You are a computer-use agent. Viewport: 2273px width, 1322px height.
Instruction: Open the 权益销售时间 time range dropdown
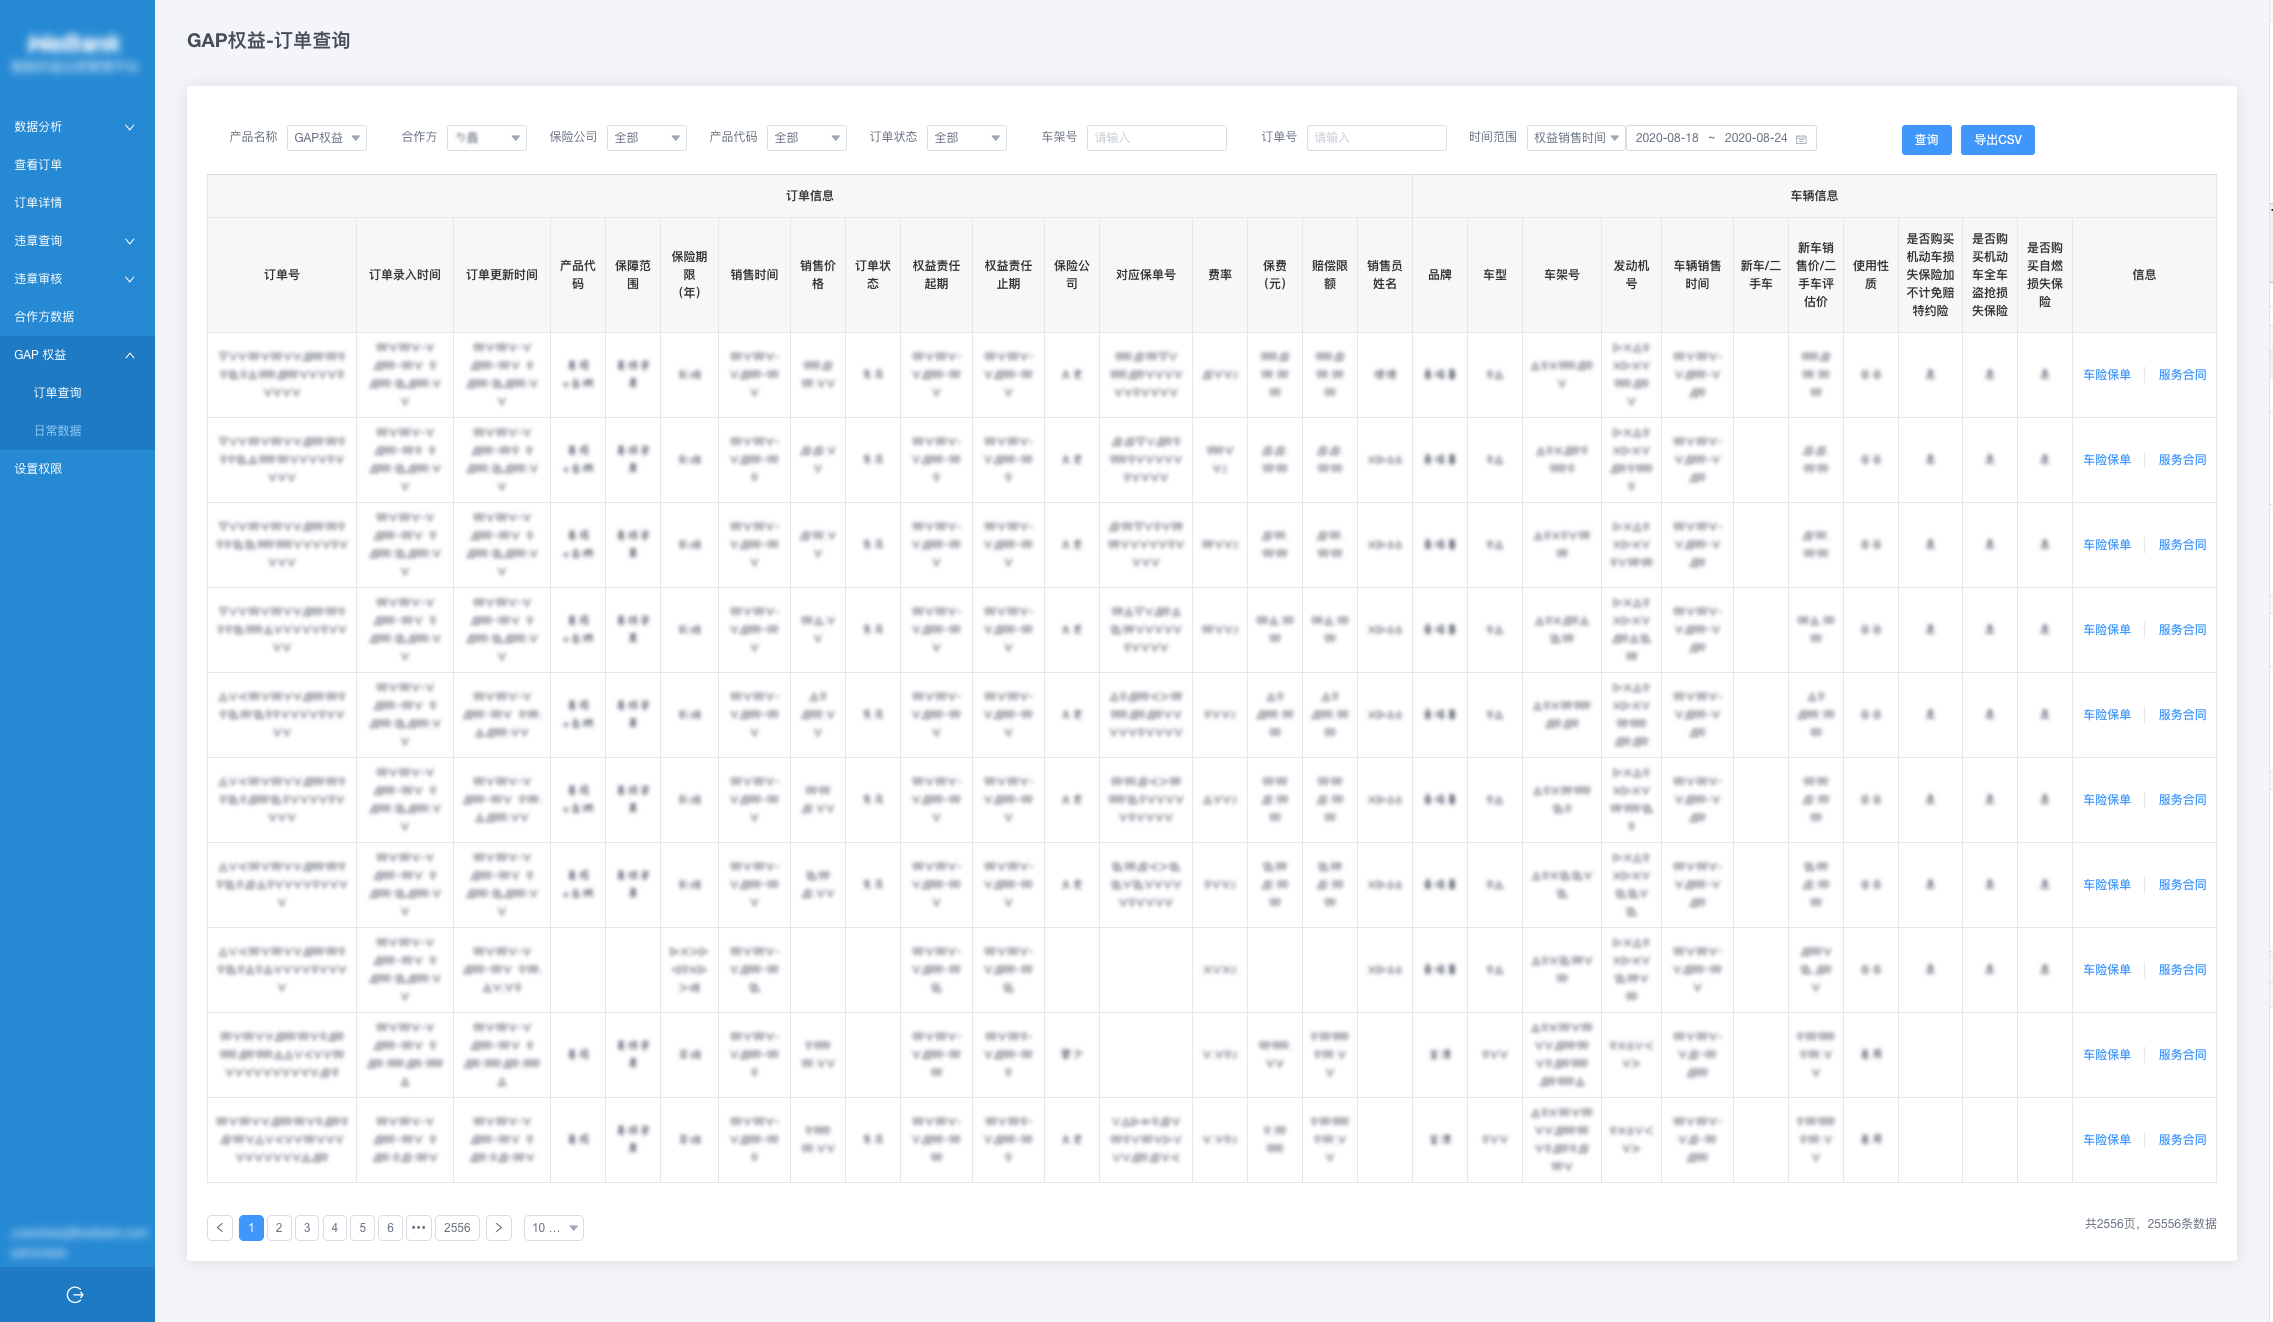coord(1575,138)
